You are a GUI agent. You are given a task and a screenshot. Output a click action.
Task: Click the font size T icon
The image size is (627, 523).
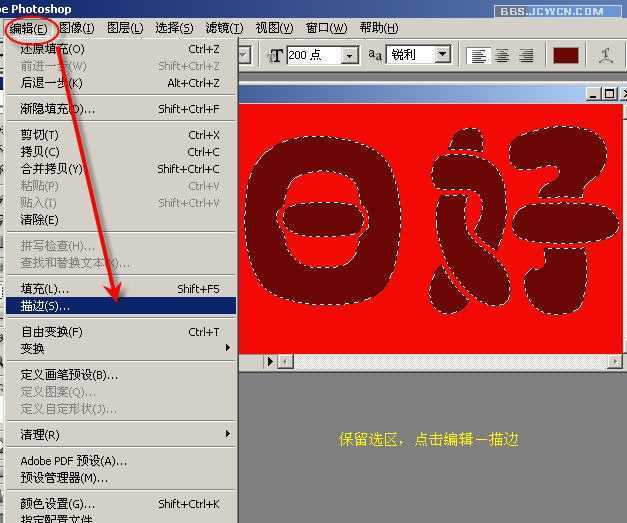pos(275,55)
